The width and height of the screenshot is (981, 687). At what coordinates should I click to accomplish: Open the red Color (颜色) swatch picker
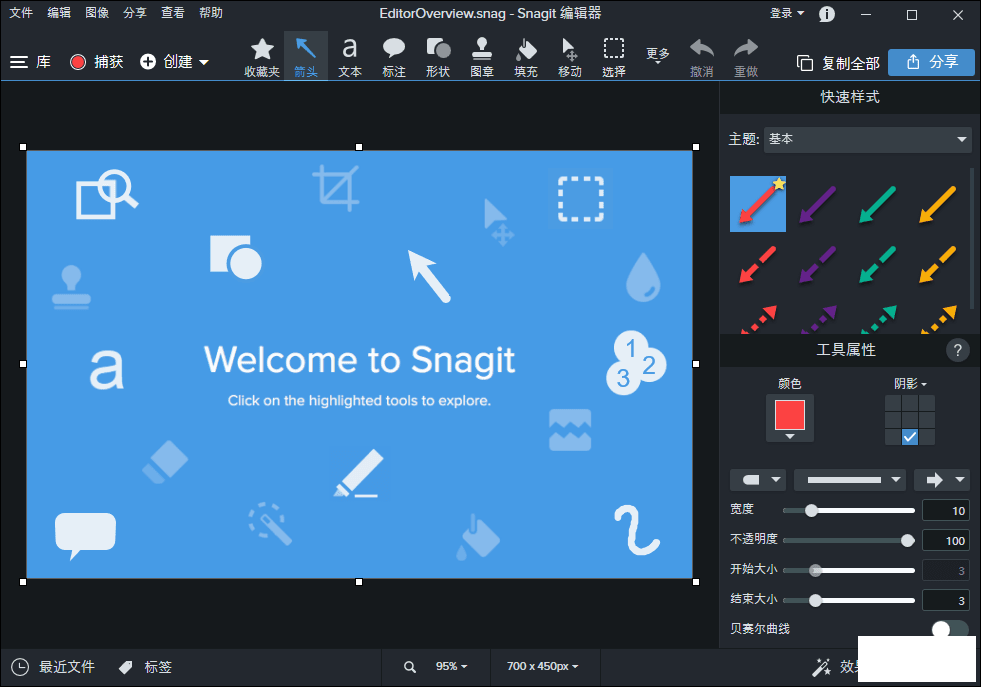coord(790,418)
